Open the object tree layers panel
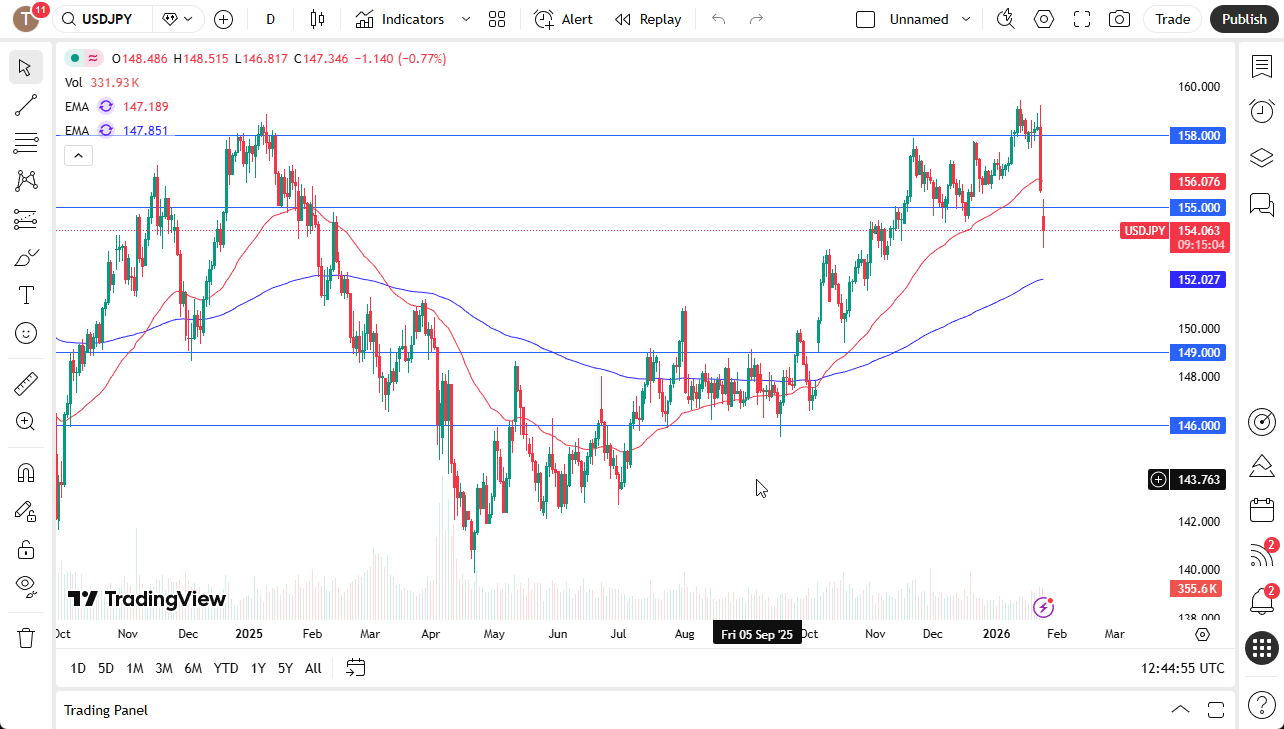Viewport: 1284px width, 729px height. [x=1262, y=158]
